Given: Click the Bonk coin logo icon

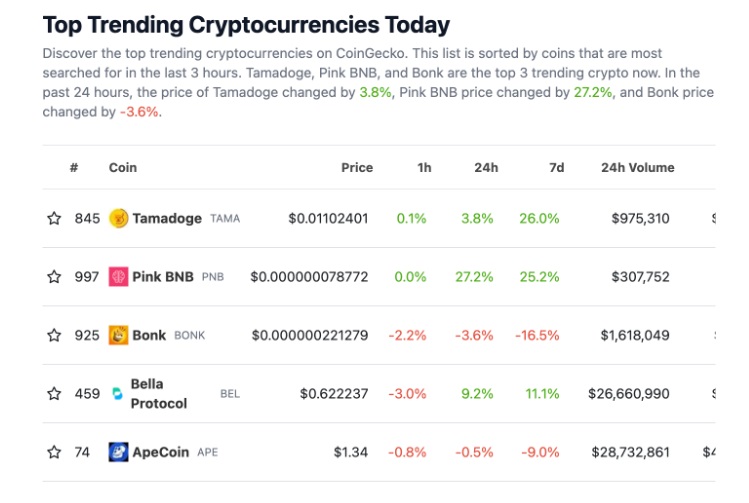Looking at the screenshot, I should [x=119, y=335].
